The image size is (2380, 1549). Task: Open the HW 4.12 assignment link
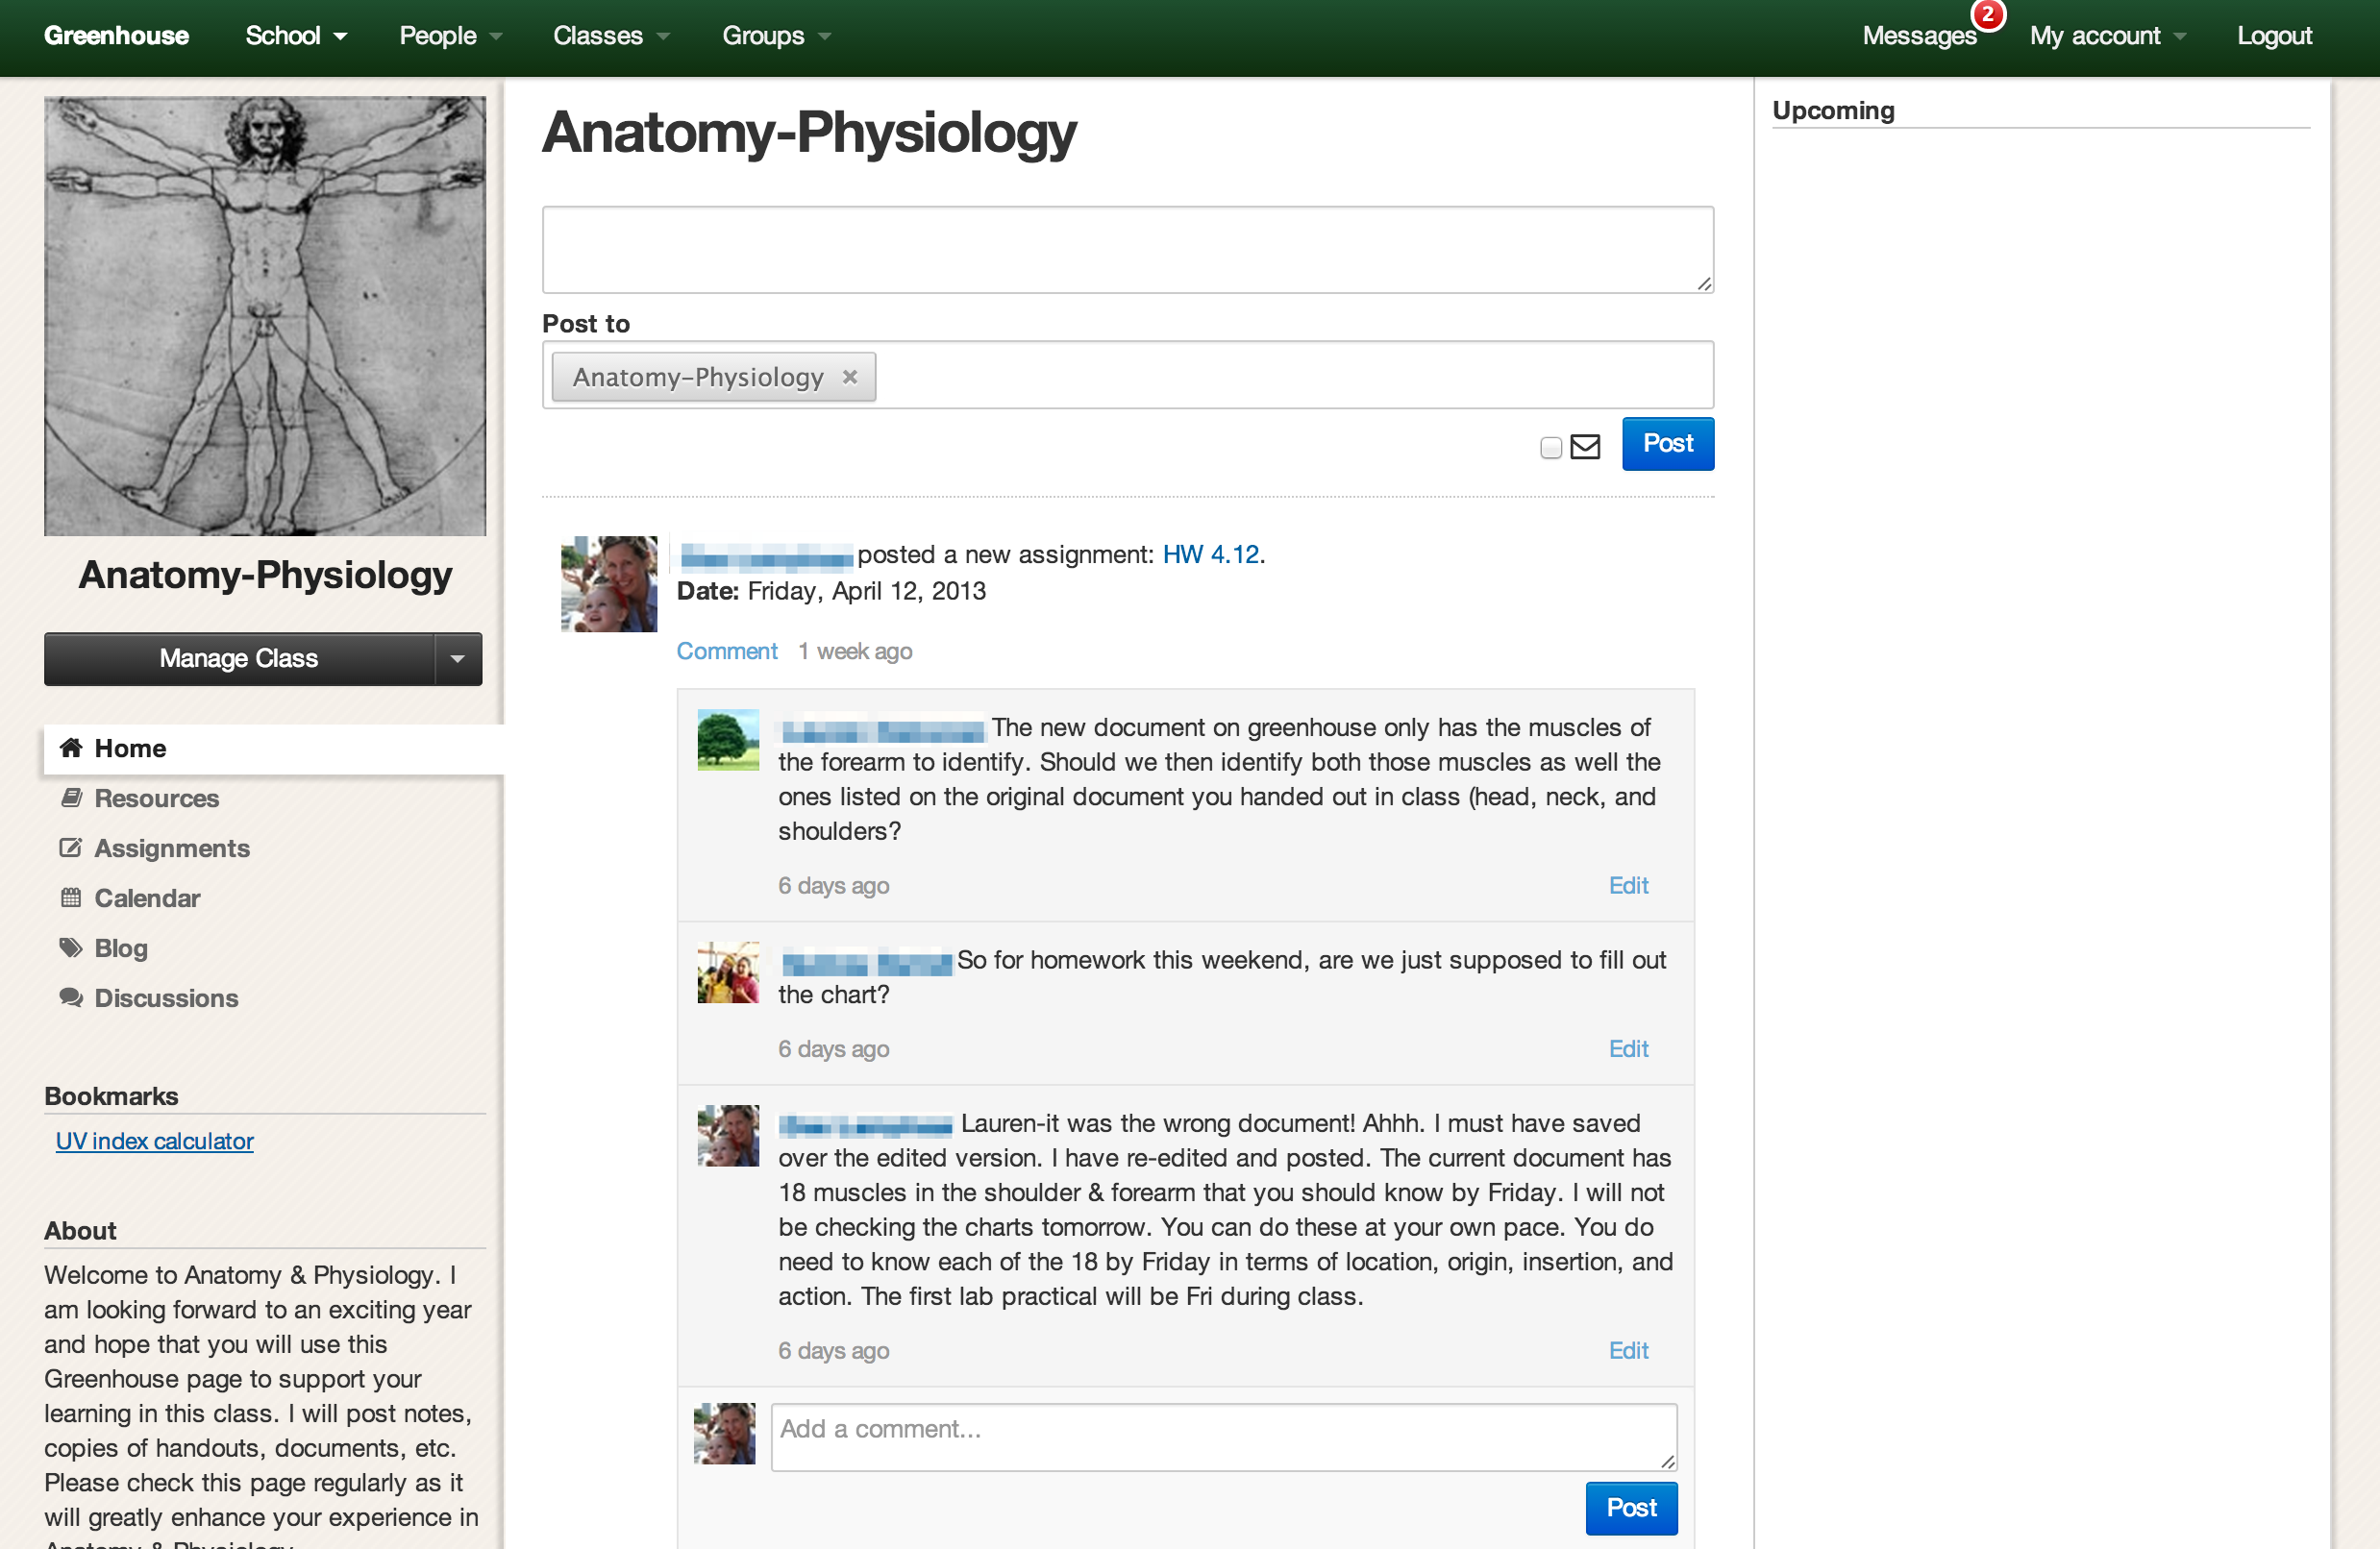point(1210,555)
